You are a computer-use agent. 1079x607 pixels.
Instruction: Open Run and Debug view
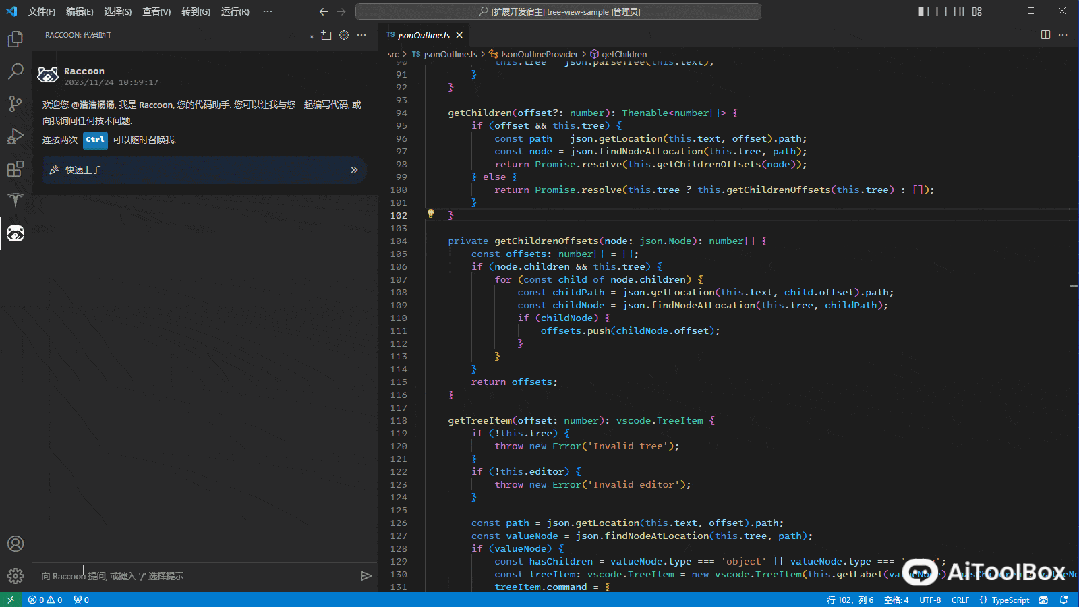click(15, 136)
